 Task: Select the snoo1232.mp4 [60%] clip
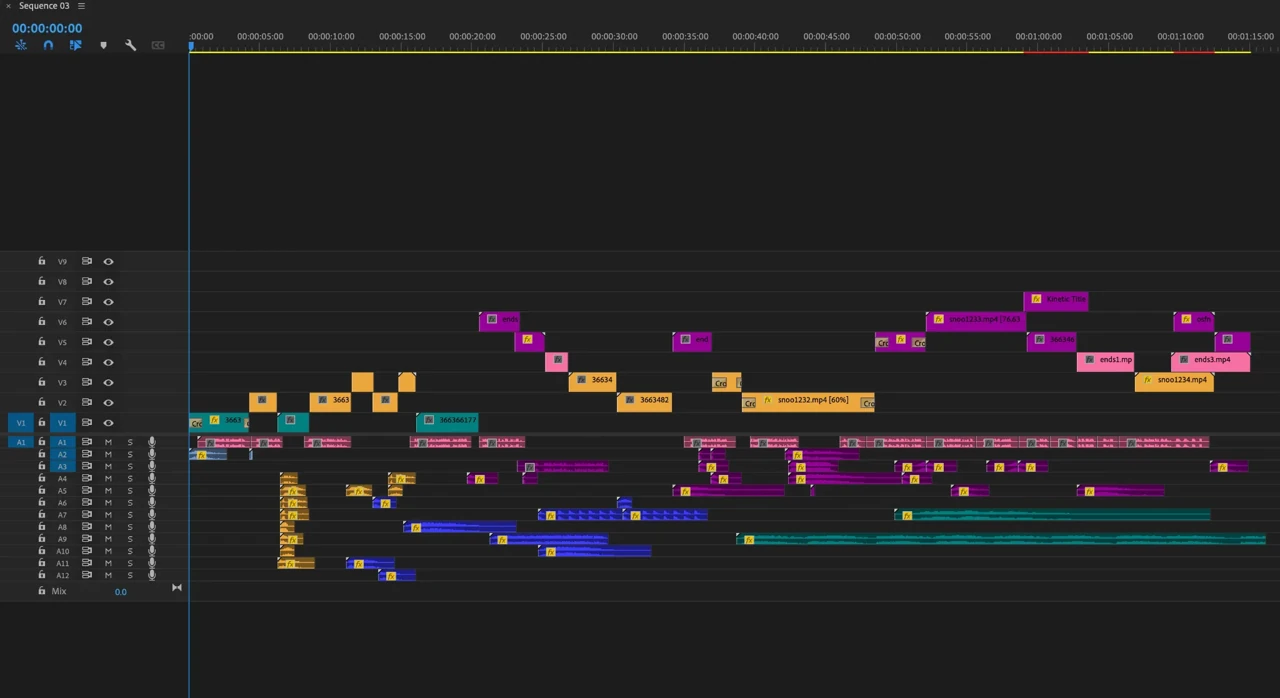[808, 401]
